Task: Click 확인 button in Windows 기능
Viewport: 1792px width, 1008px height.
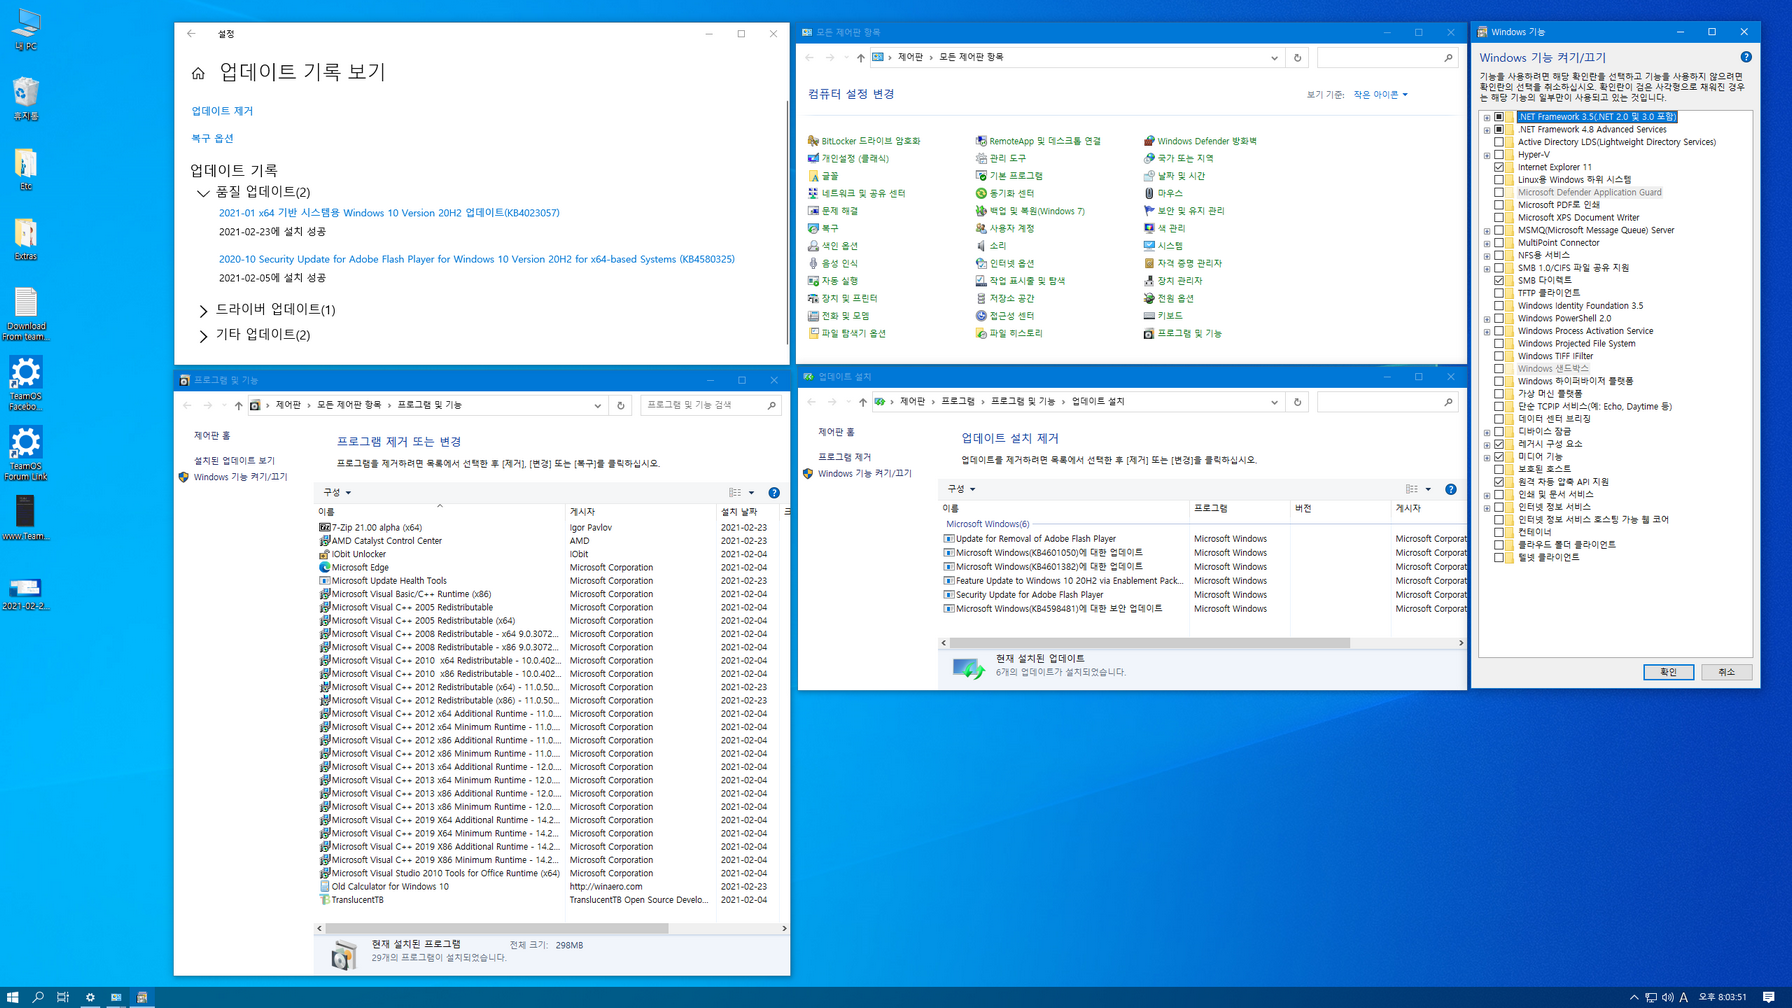Action: (1668, 672)
